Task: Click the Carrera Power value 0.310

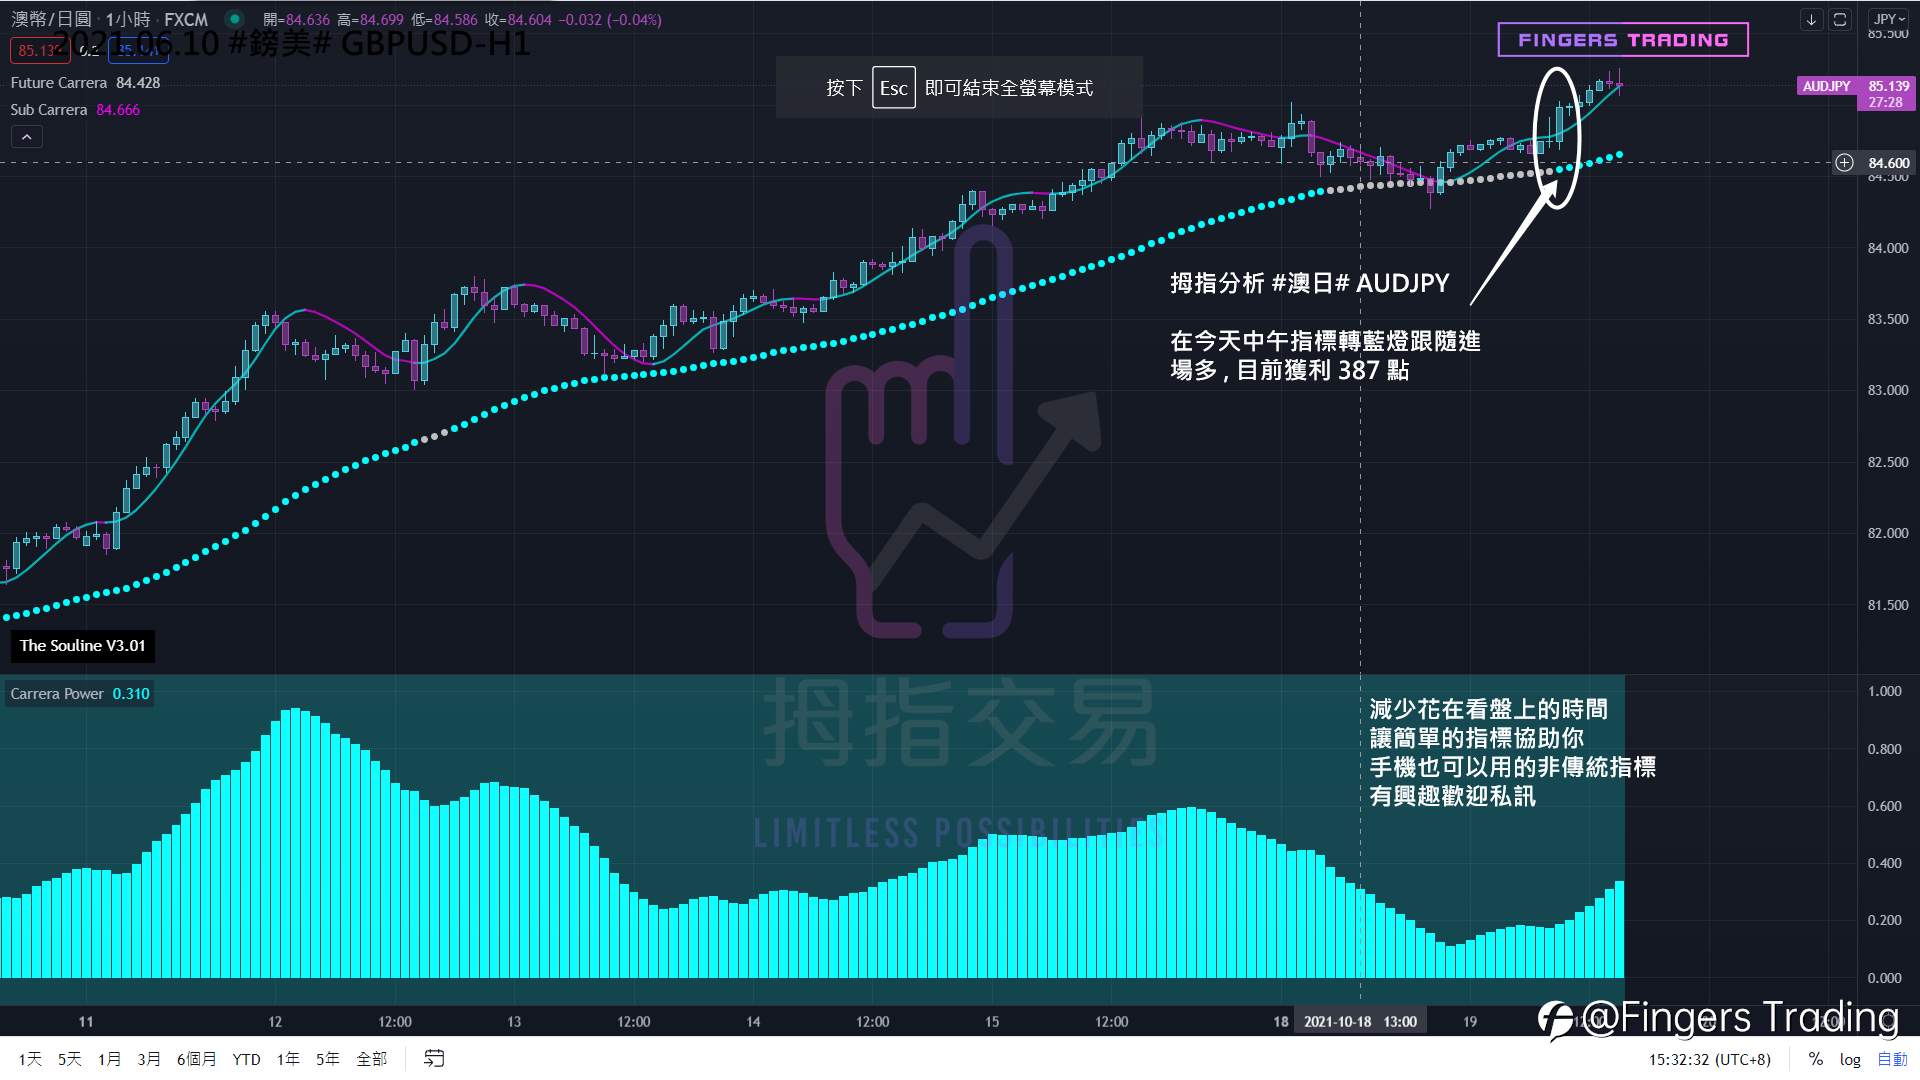Action: tap(131, 693)
